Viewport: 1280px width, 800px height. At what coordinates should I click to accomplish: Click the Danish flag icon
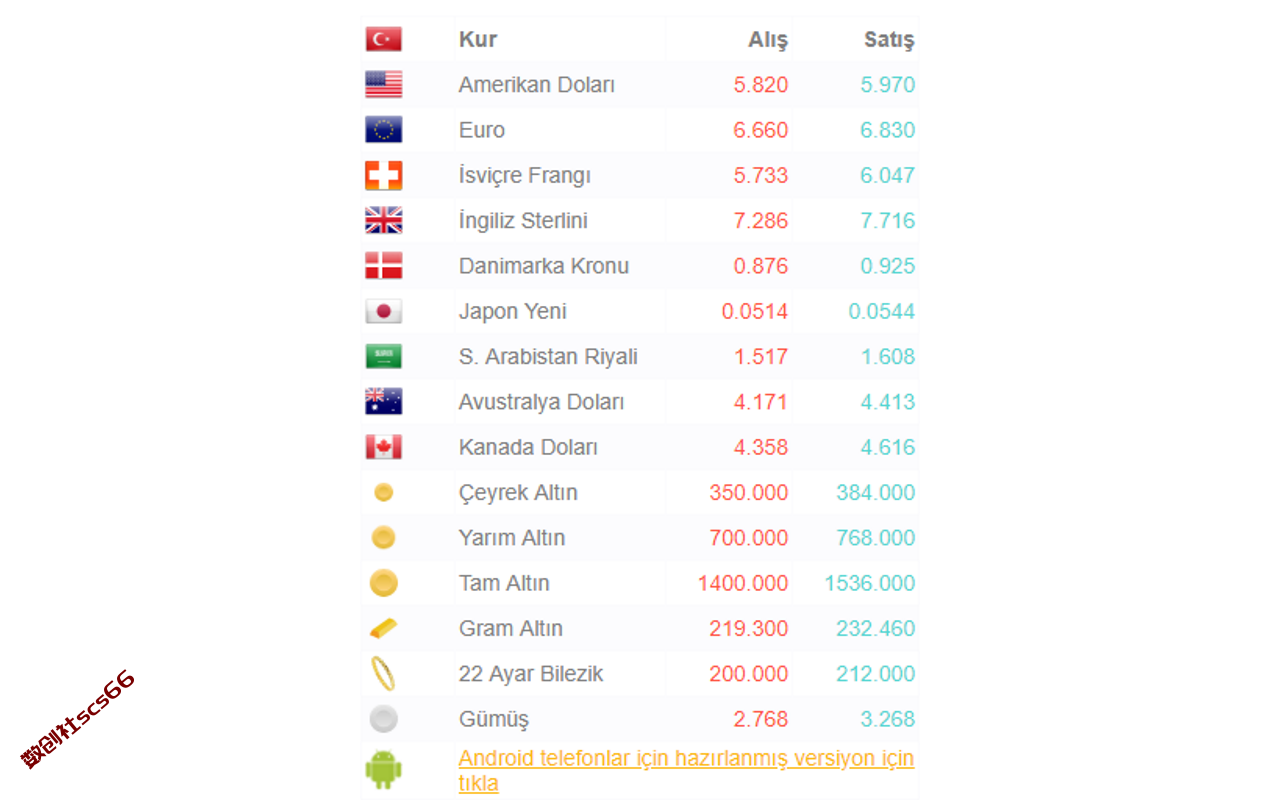(383, 265)
